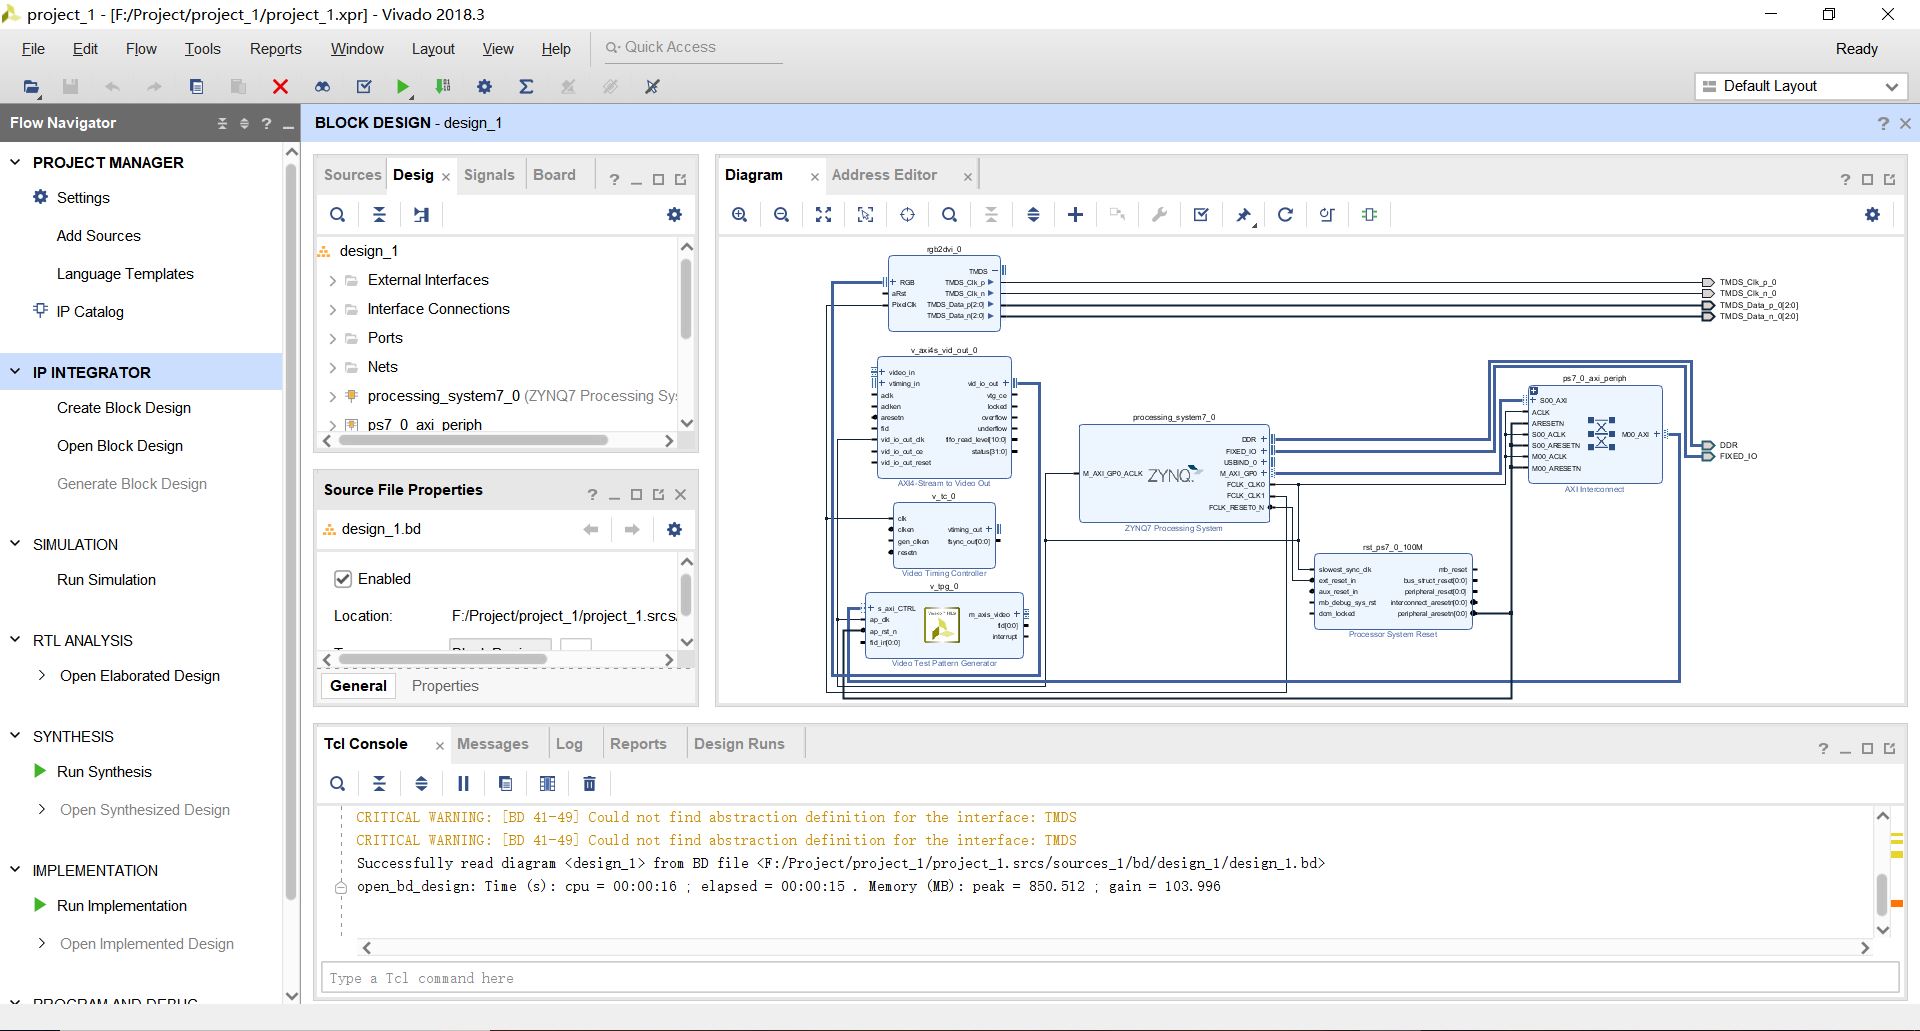The image size is (1920, 1031).
Task: Click search icon in Tcl Console toolbar
Action: tap(338, 784)
